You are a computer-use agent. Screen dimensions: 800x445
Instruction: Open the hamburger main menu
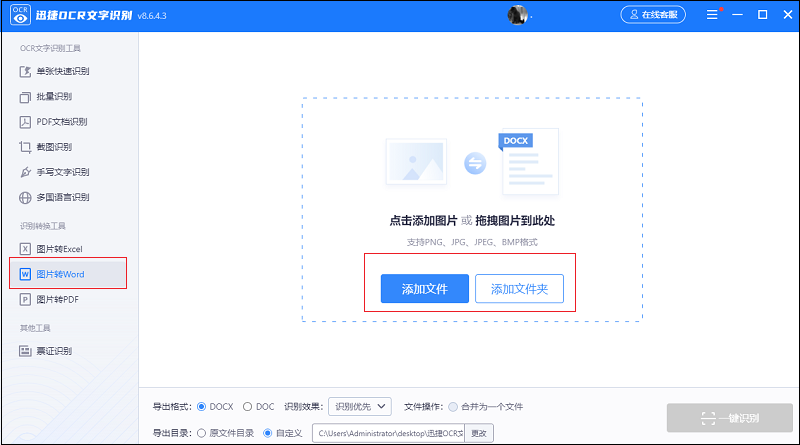click(x=712, y=15)
